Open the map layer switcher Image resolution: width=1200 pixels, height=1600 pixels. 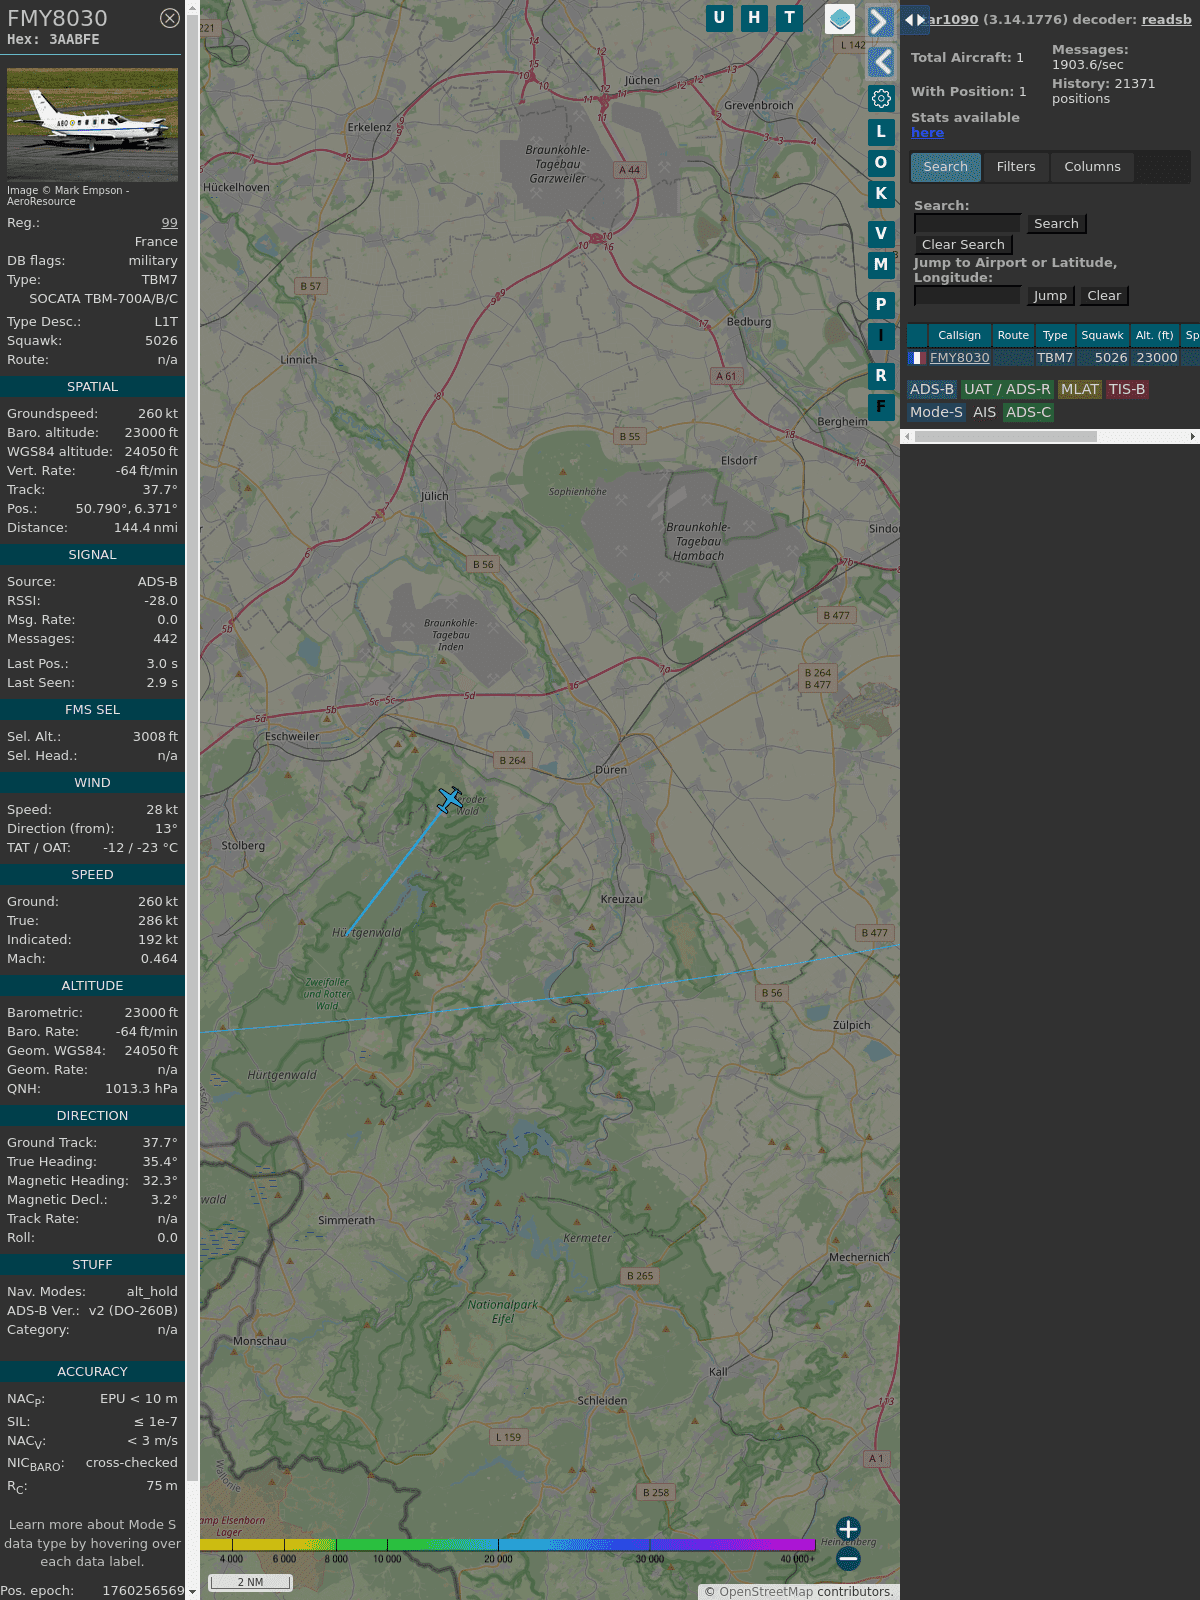tap(840, 19)
